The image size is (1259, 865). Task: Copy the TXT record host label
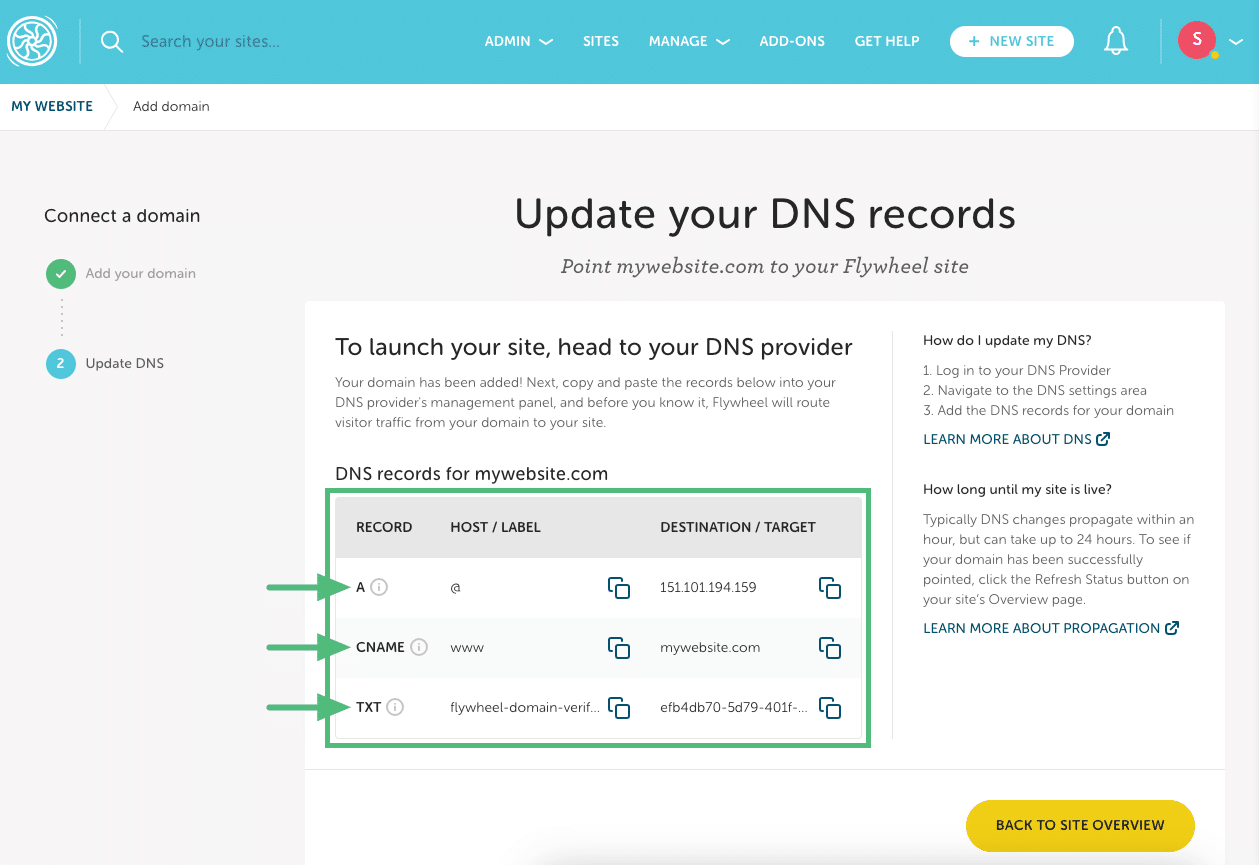(x=619, y=708)
